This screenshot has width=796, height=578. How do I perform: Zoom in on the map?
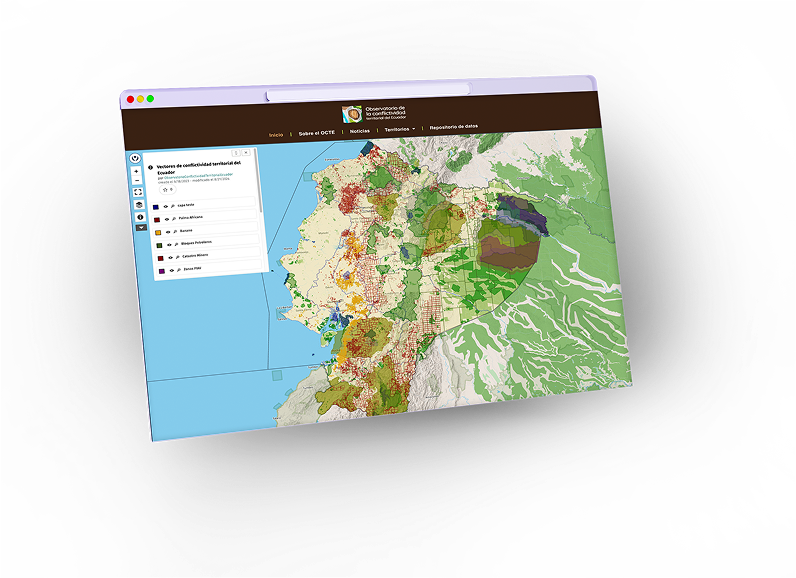(x=137, y=171)
